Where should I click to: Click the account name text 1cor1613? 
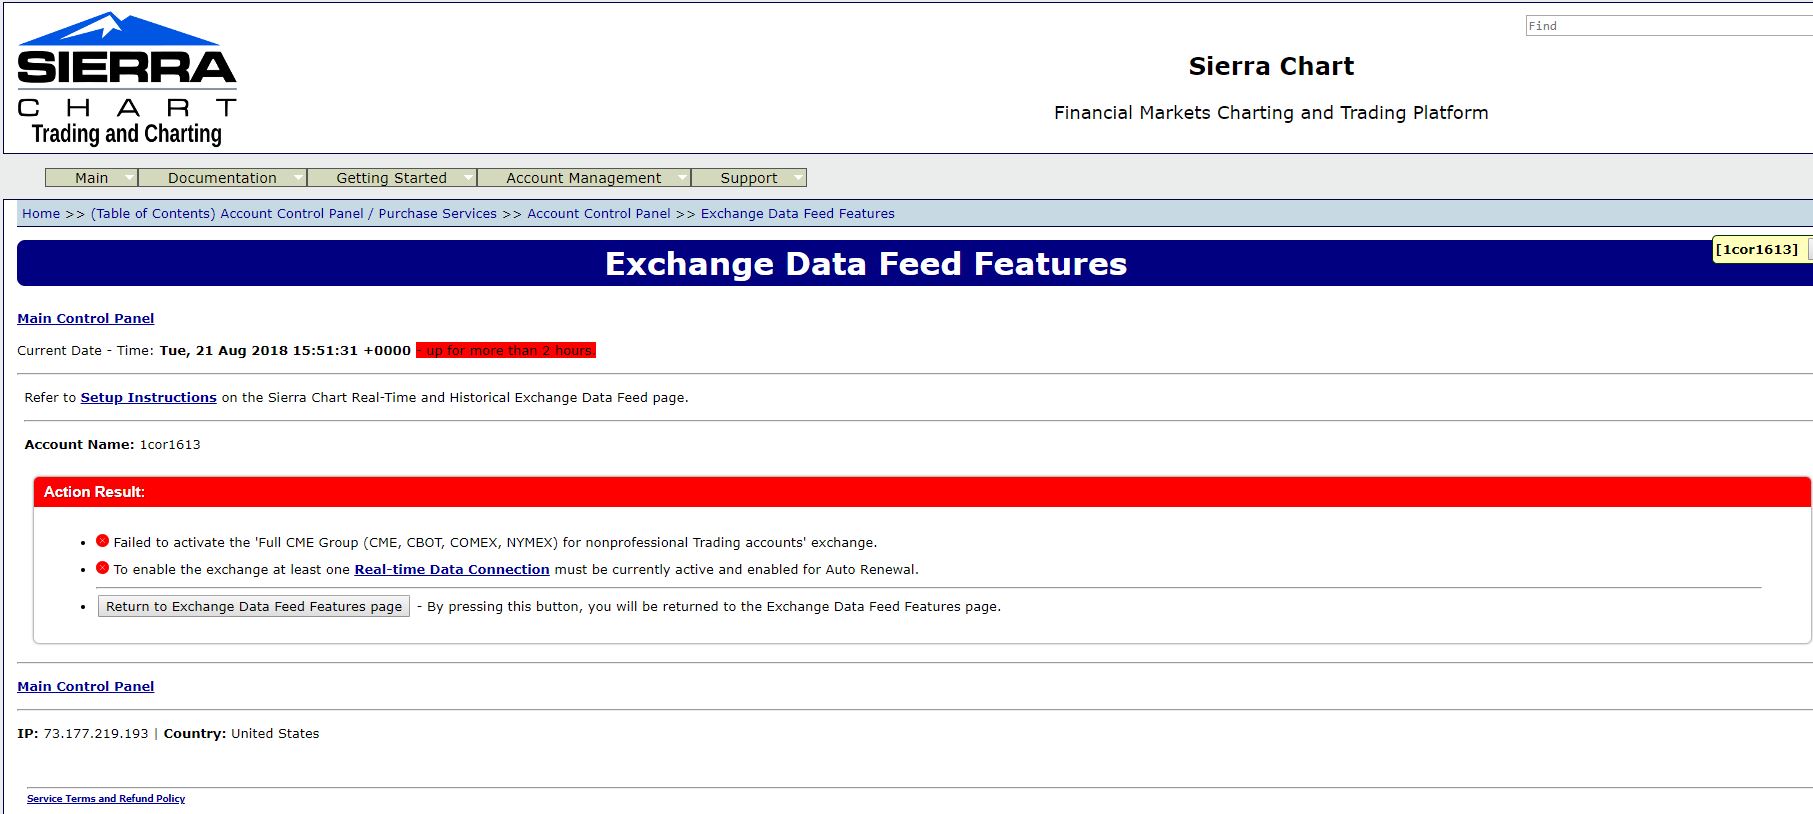[x=170, y=445]
